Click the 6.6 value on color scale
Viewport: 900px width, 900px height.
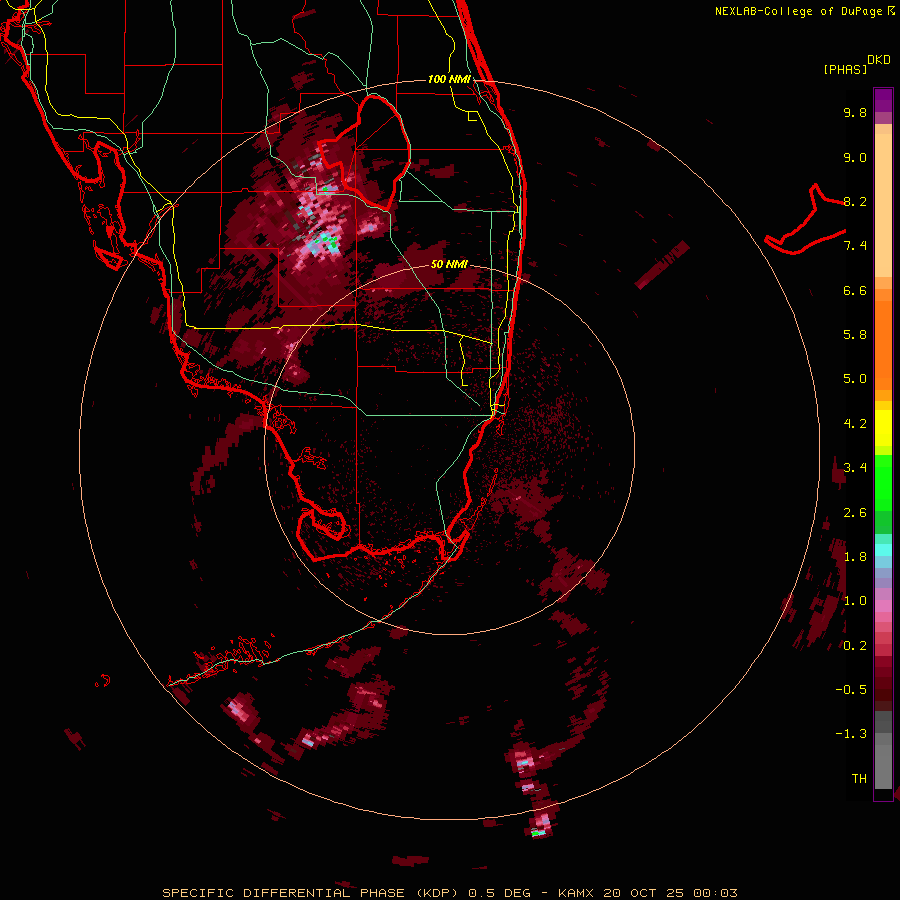pyautogui.click(x=855, y=290)
